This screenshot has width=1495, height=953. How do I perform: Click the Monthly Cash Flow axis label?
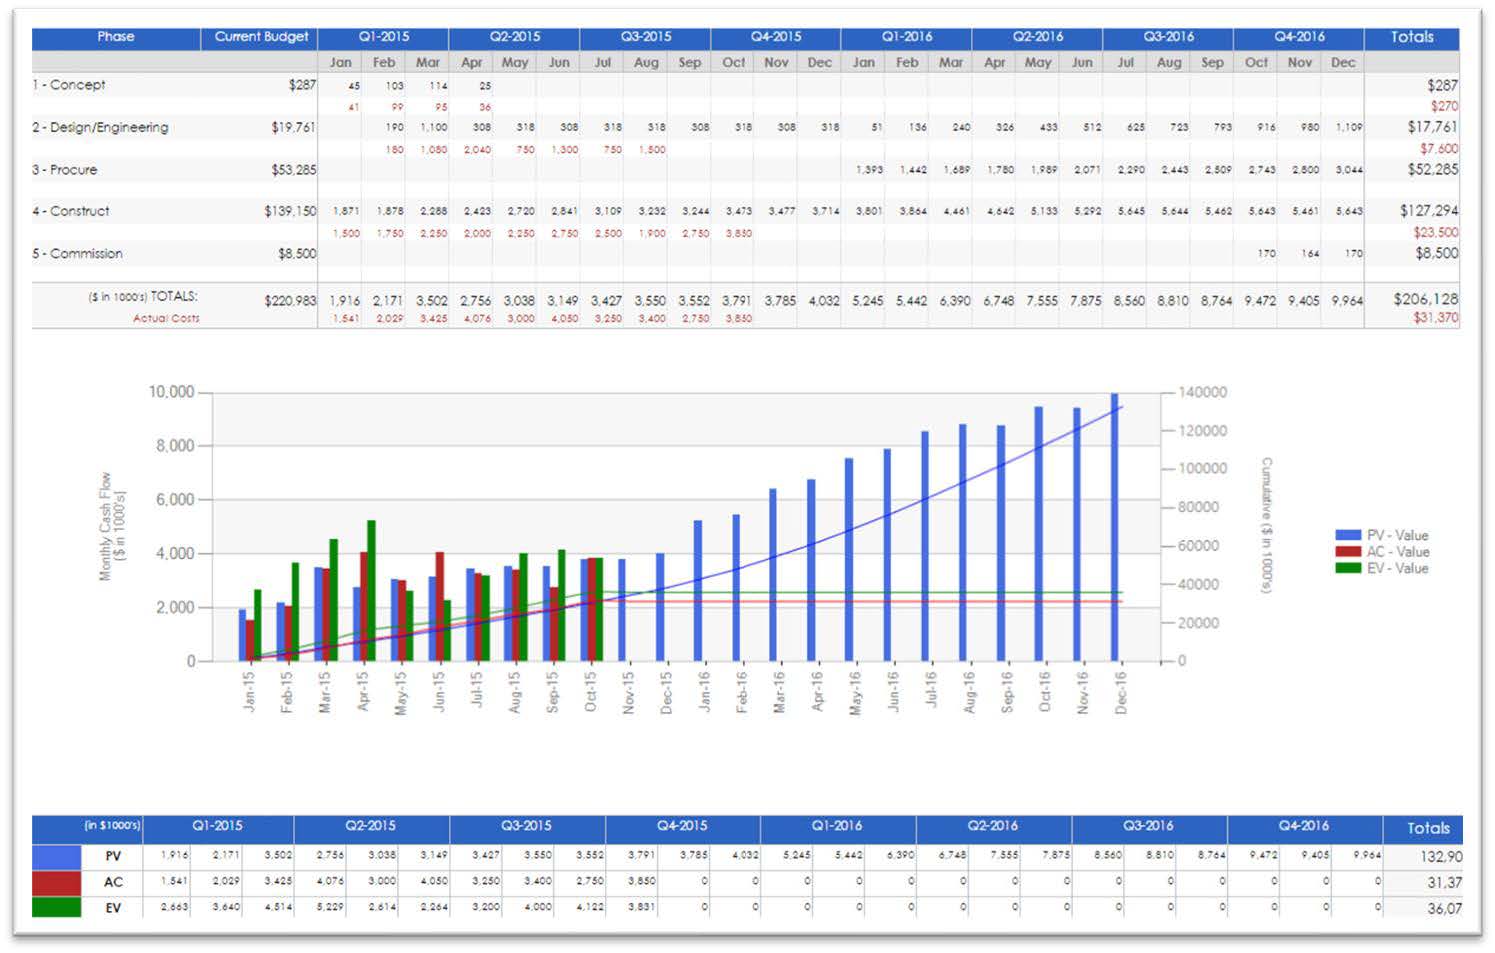(x=113, y=525)
